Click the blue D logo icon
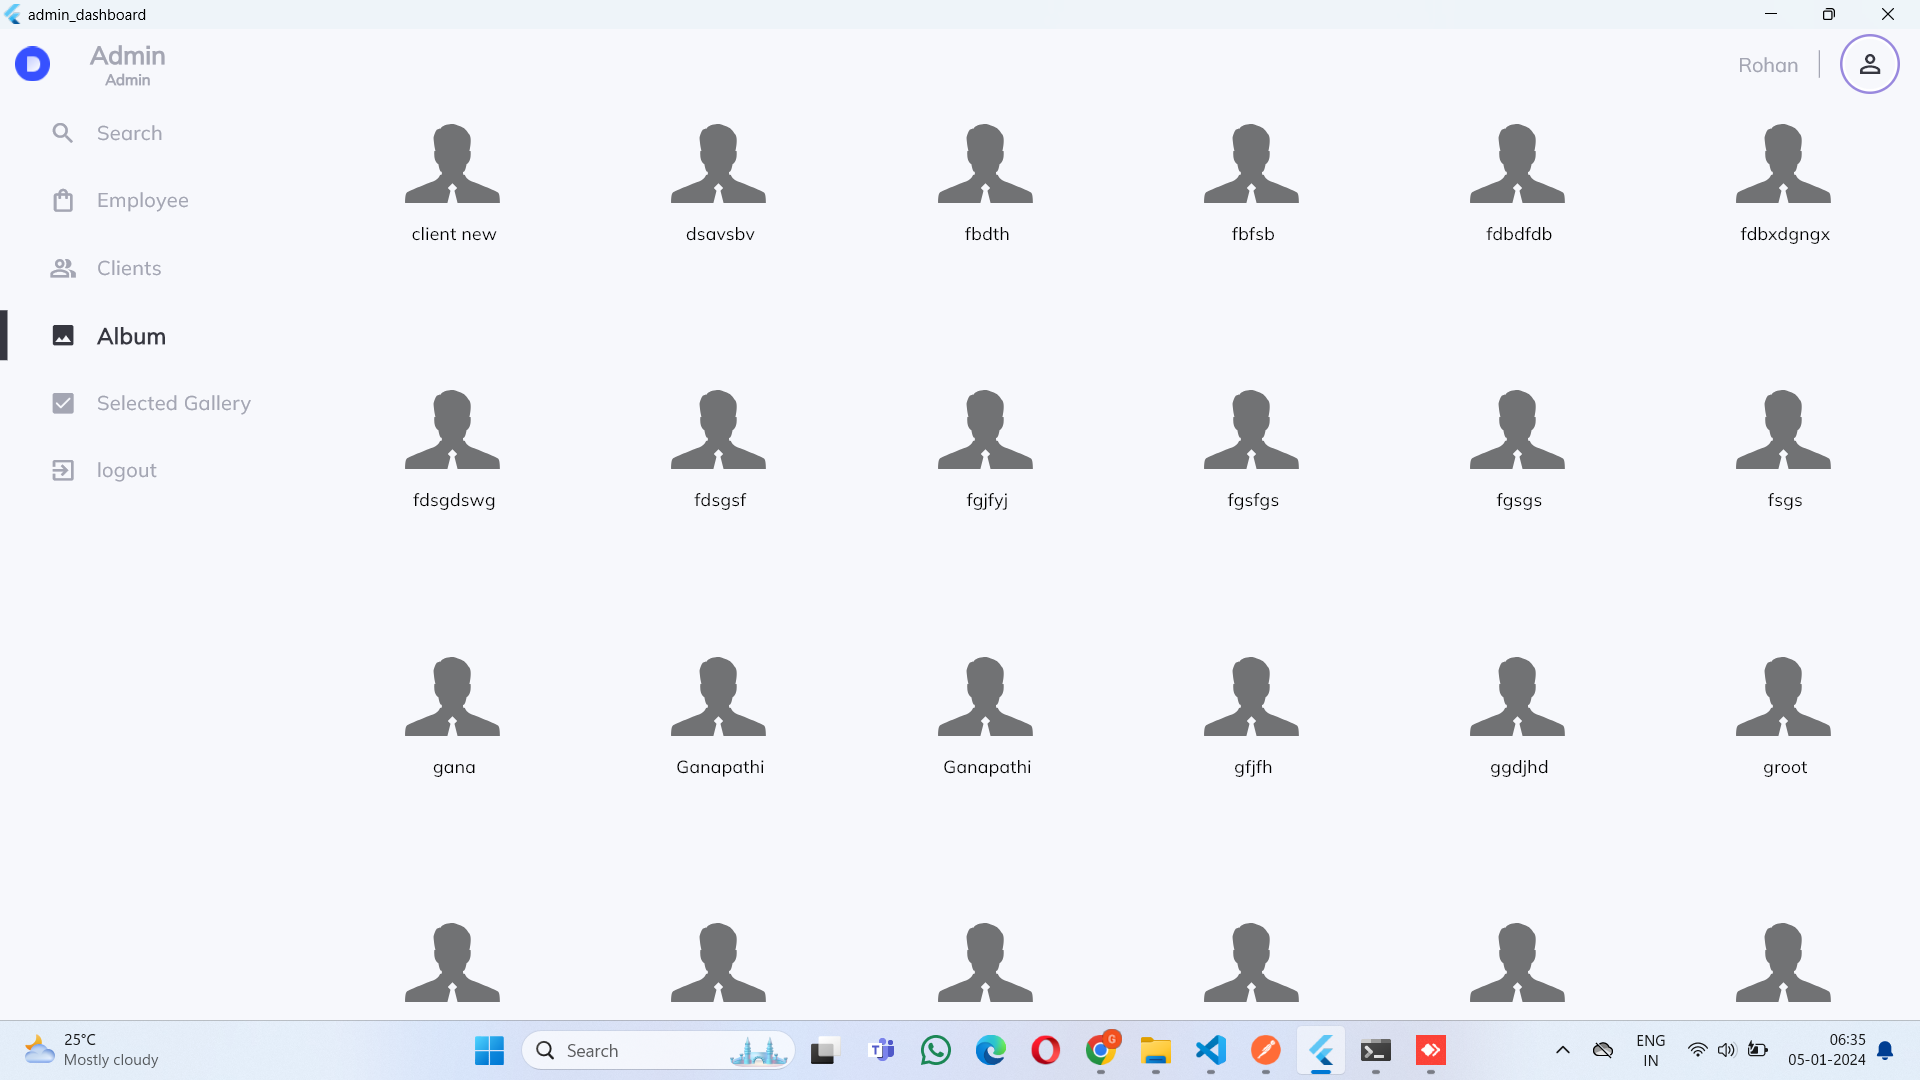This screenshot has height=1080, width=1920. tap(32, 65)
